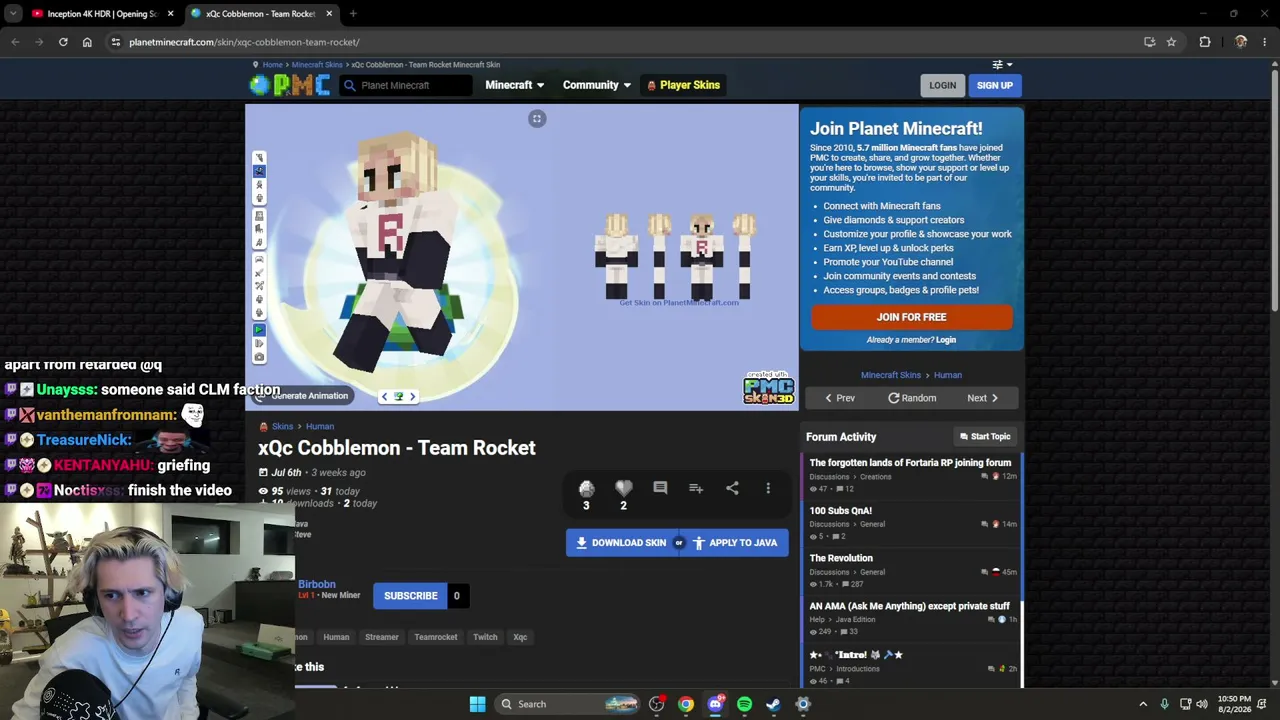Click the Xqc tag
This screenshot has width=1280, height=720.
tap(520, 637)
